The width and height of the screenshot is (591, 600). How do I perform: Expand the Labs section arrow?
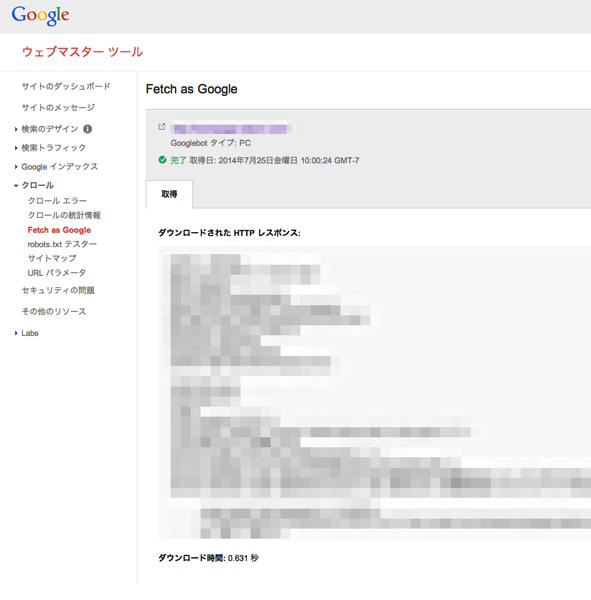click(16, 333)
